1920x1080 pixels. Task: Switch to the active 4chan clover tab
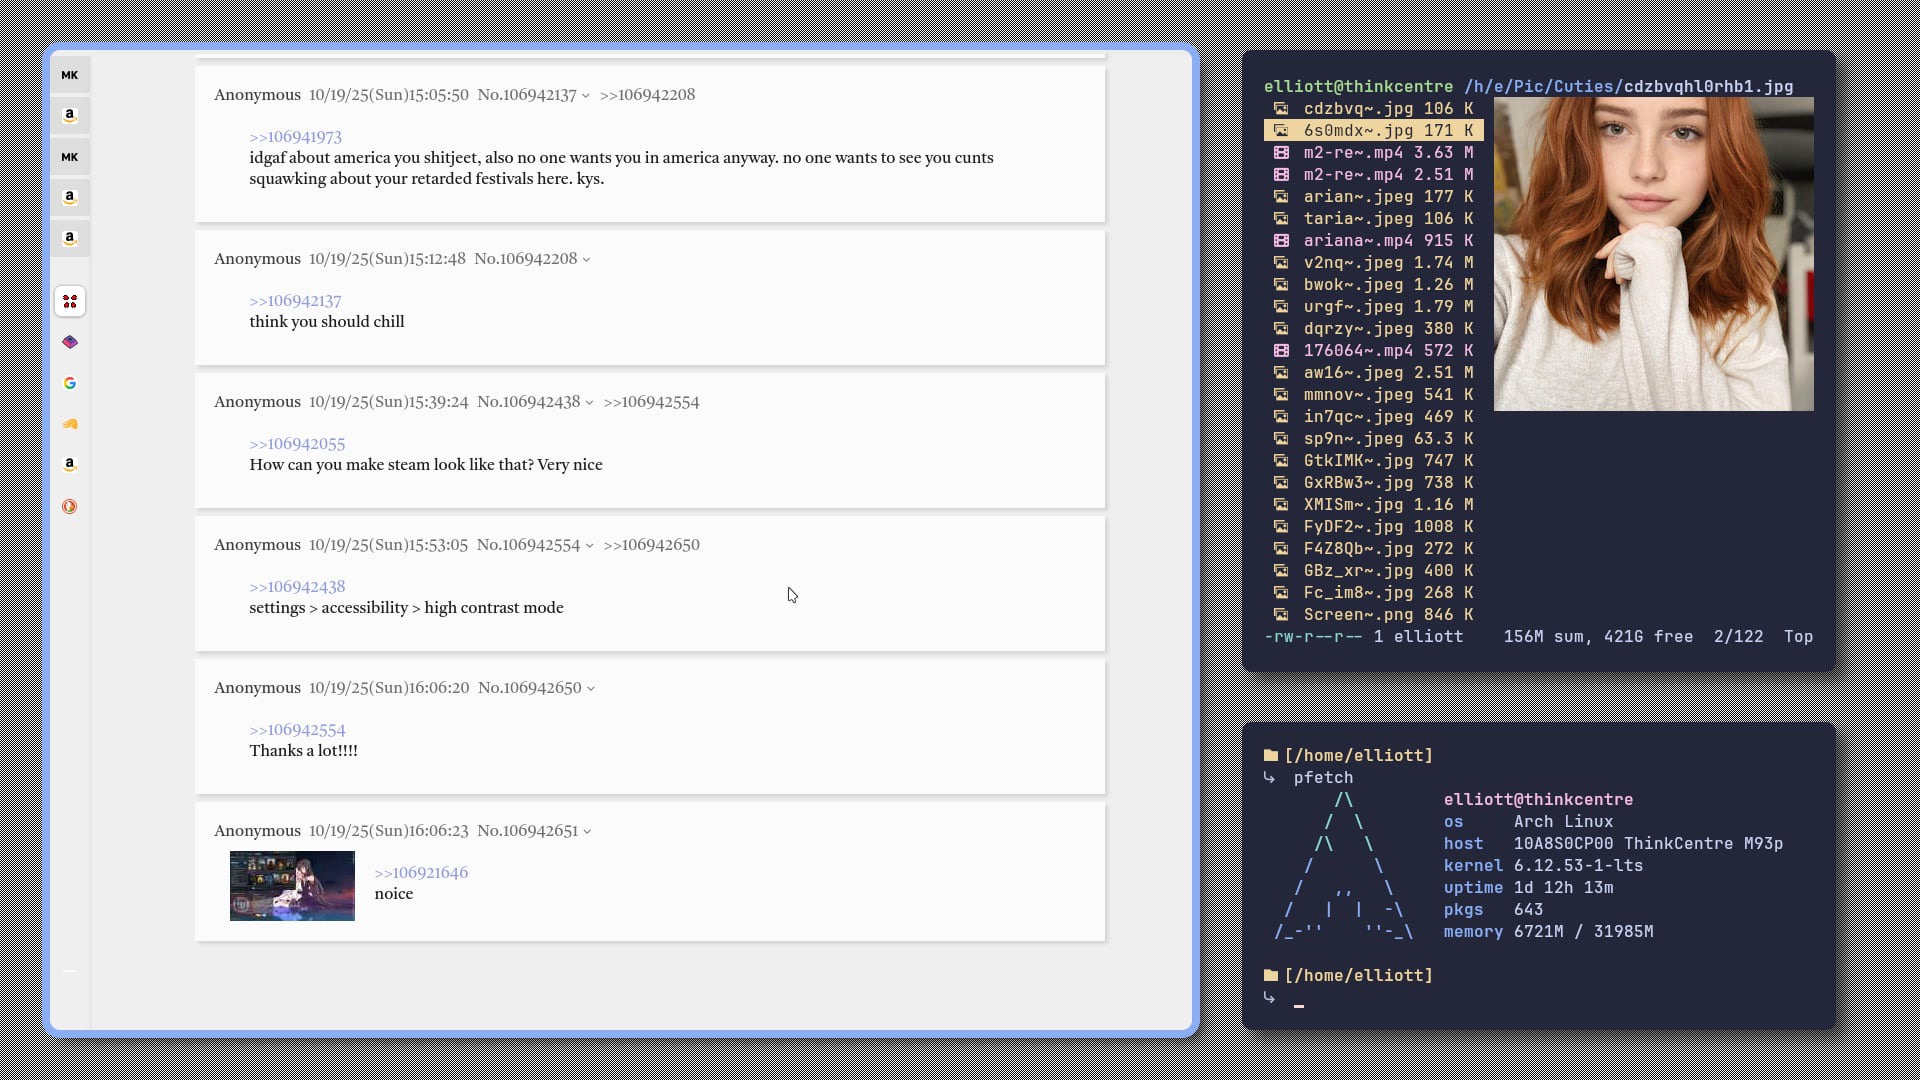click(x=69, y=301)
